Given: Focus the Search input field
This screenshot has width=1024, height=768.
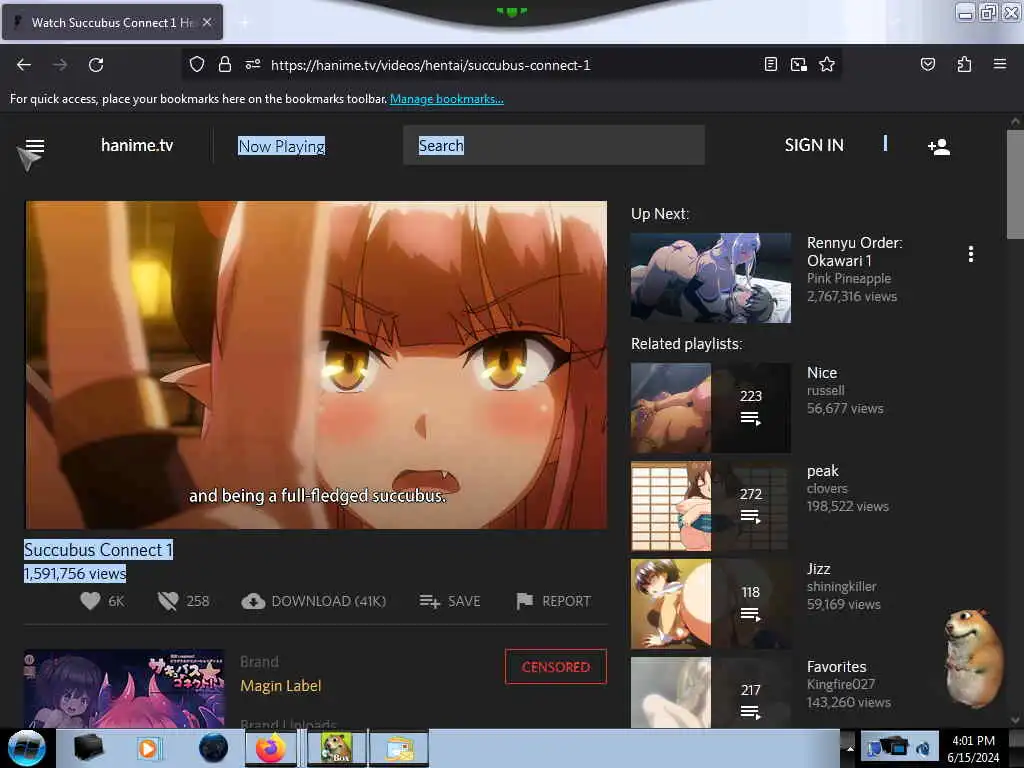Looking at the screenshot, I should point(554,145).
